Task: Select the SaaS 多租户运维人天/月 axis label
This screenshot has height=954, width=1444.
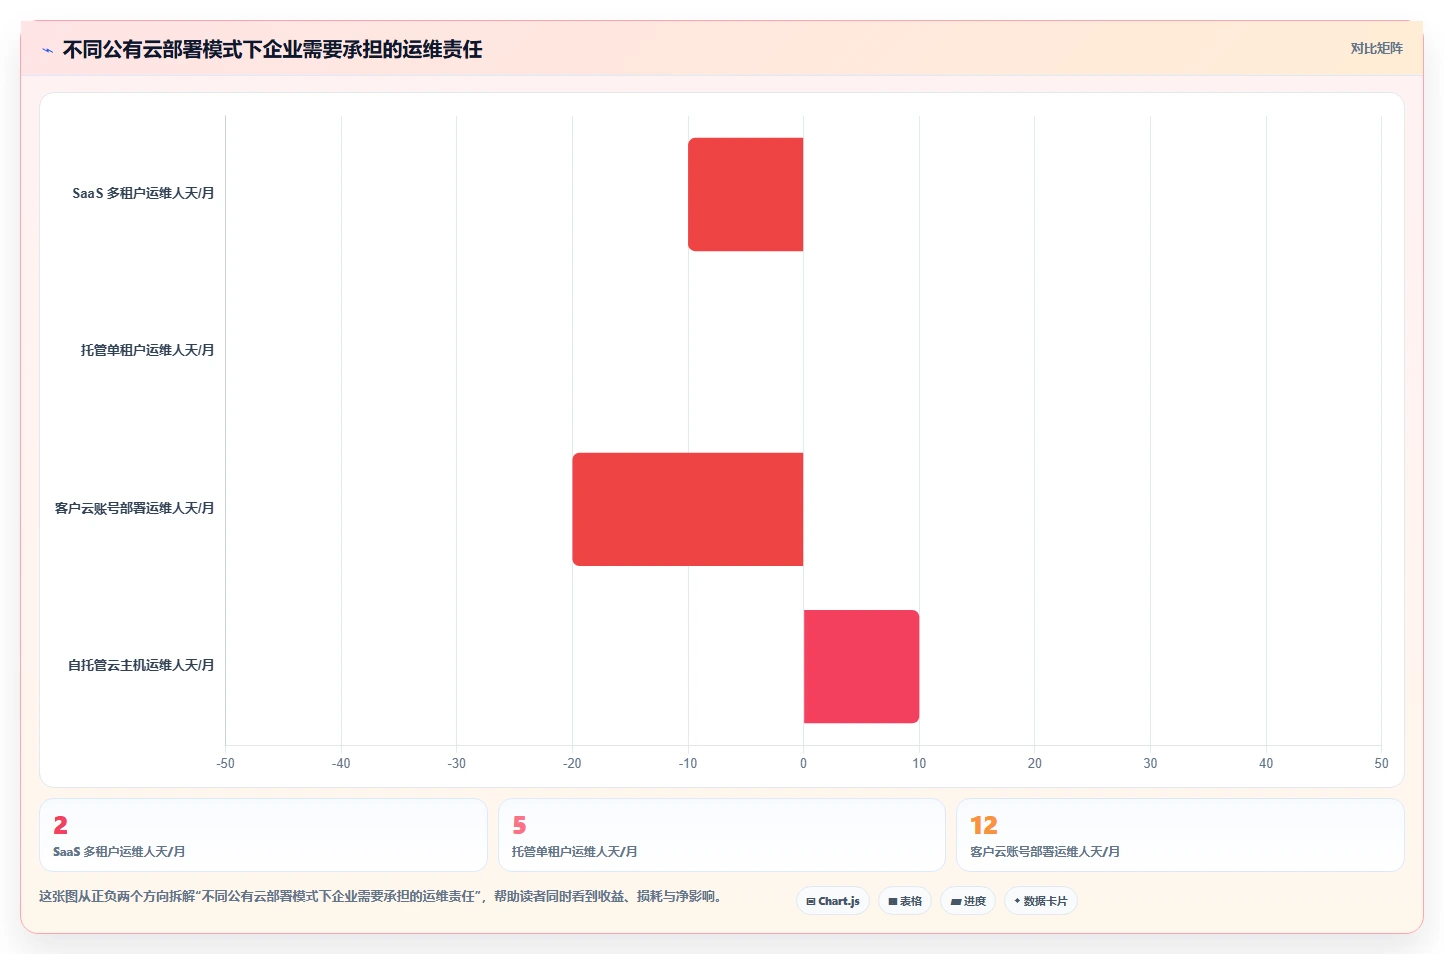Action: [x=143, y=193]
